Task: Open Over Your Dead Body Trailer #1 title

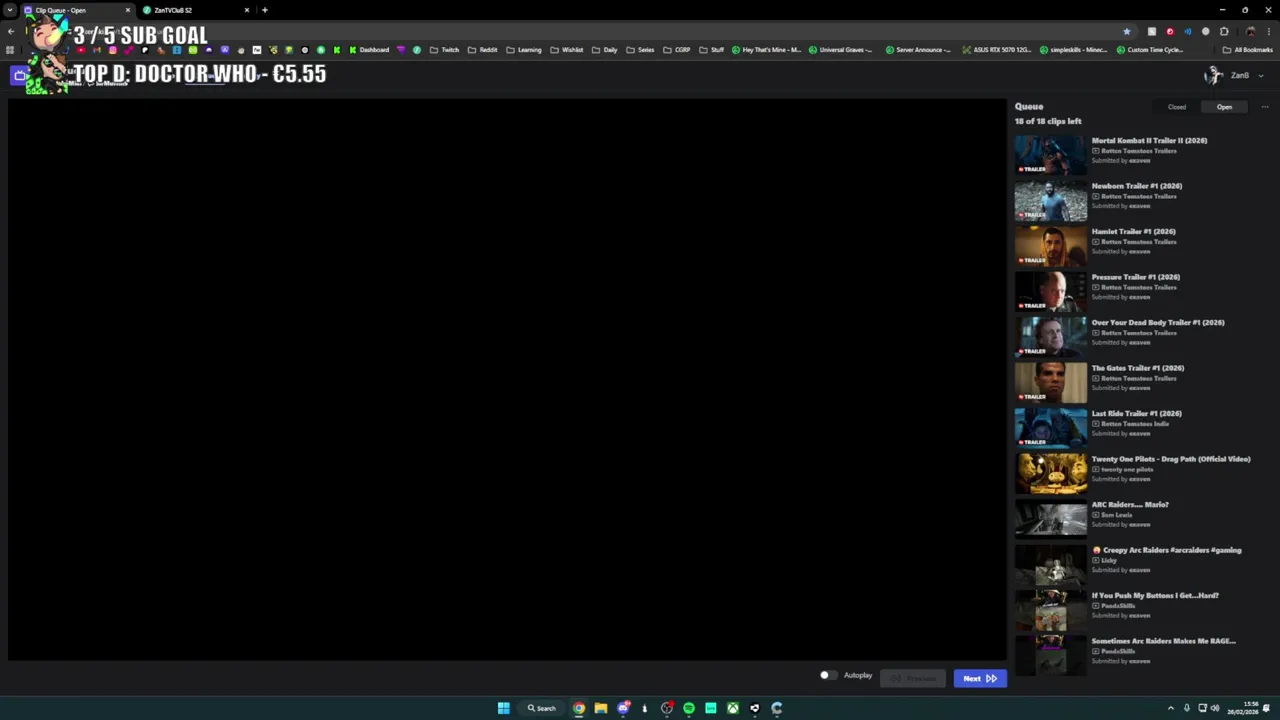Action: click(1158, 322)
